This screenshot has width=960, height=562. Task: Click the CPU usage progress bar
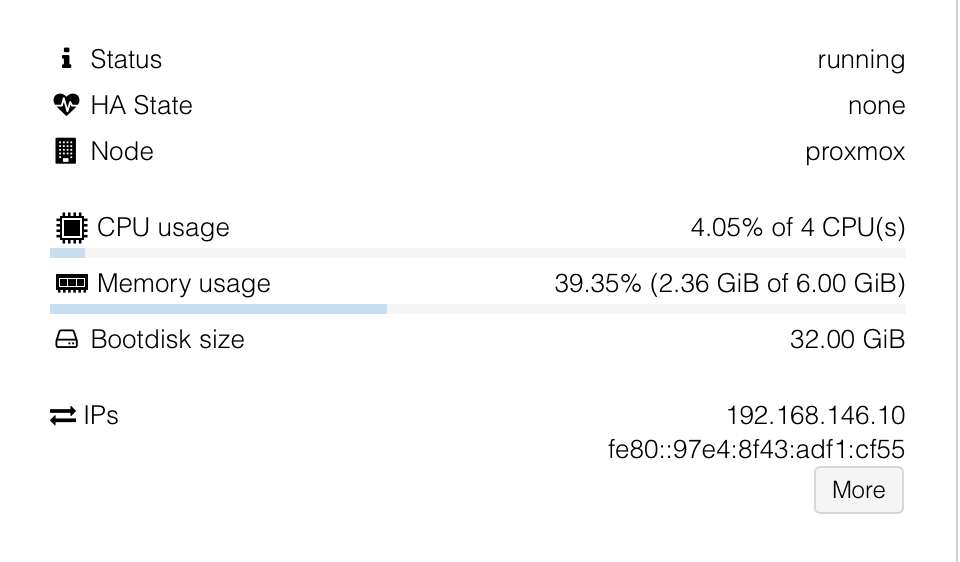[x=478, y=253]
